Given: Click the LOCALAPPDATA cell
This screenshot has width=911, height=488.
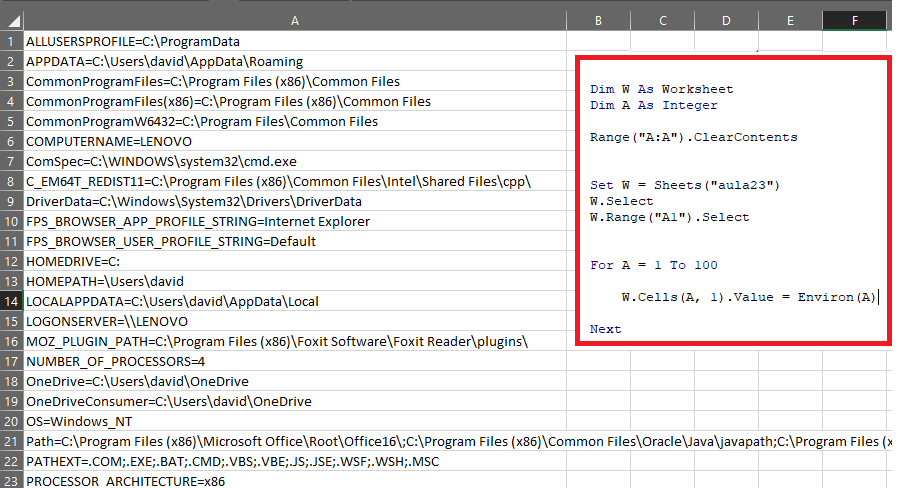Looking at the screenshot, I should [x=295, y=302].
